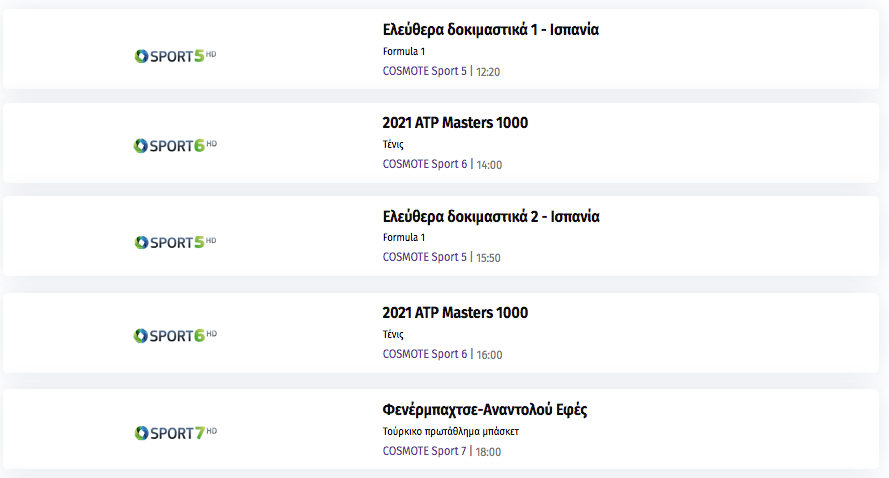
Task: Open Ελεύθερα δοκιμαστικά 2 - Ισπανία title
Action: click(490, 216)
